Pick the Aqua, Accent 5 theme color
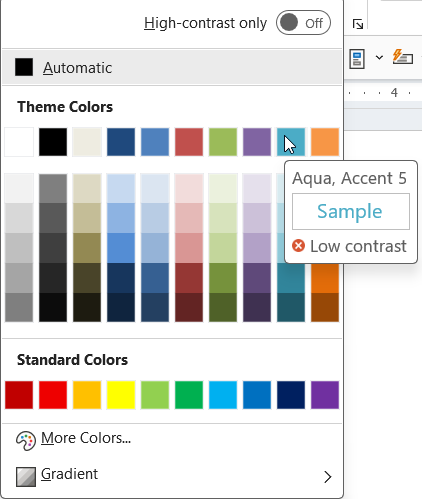The height and width of the screenshot is (499, 422). [x=291, y=142]
